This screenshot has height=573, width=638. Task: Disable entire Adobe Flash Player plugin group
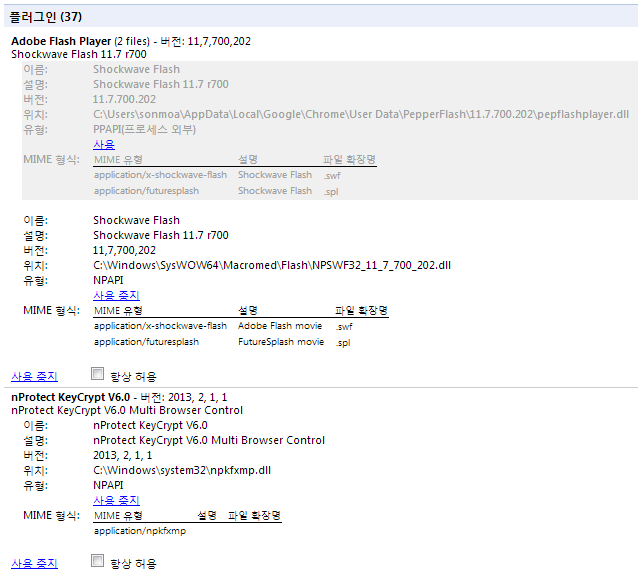[34, 376]
